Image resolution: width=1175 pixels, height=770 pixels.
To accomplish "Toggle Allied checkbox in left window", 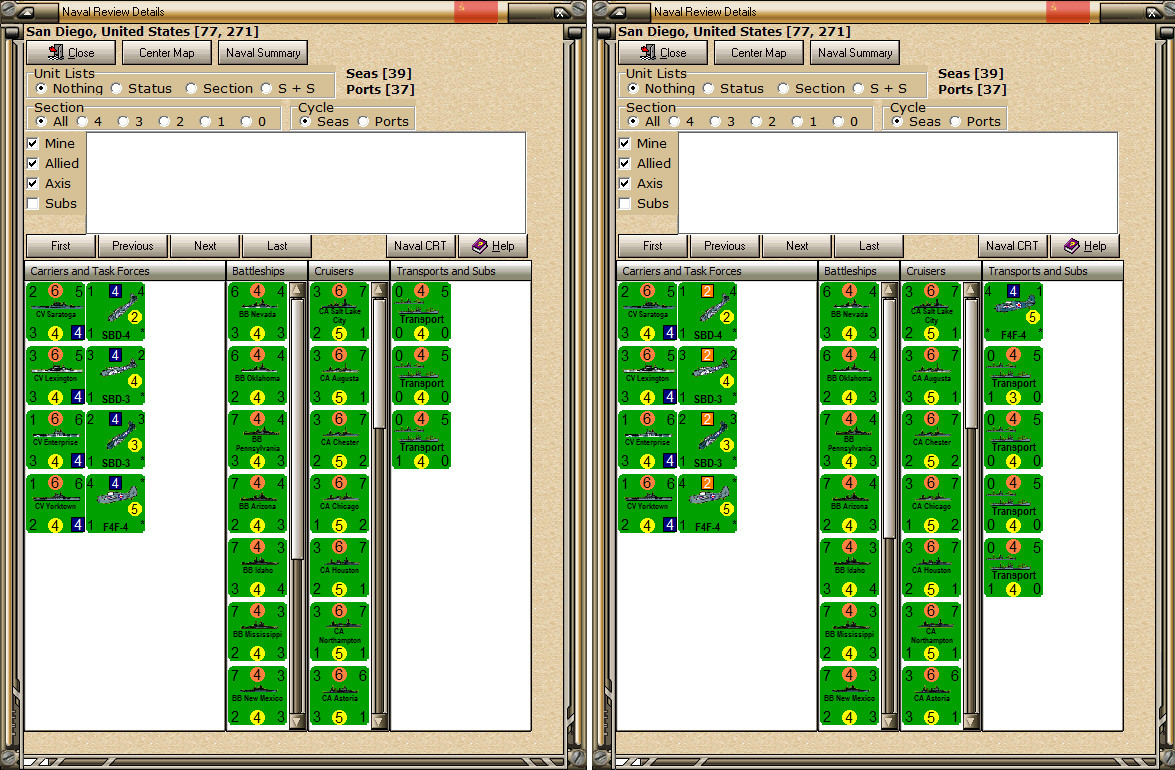I will [33, 163].
